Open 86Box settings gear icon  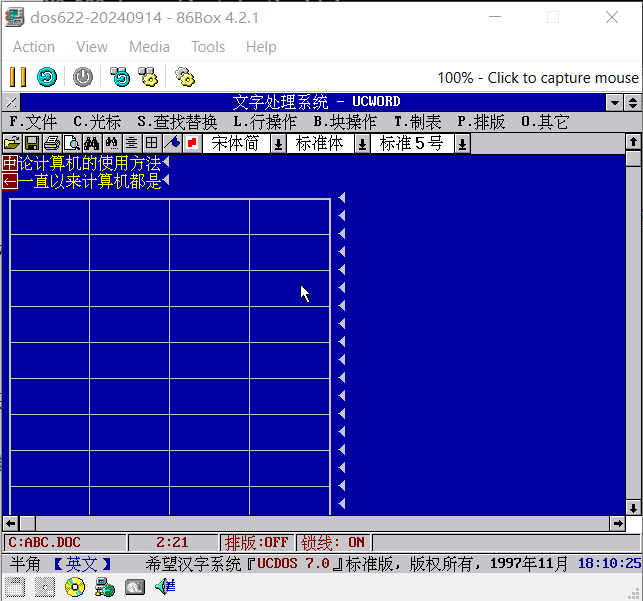pyautogui.click(x=184, y=77)
